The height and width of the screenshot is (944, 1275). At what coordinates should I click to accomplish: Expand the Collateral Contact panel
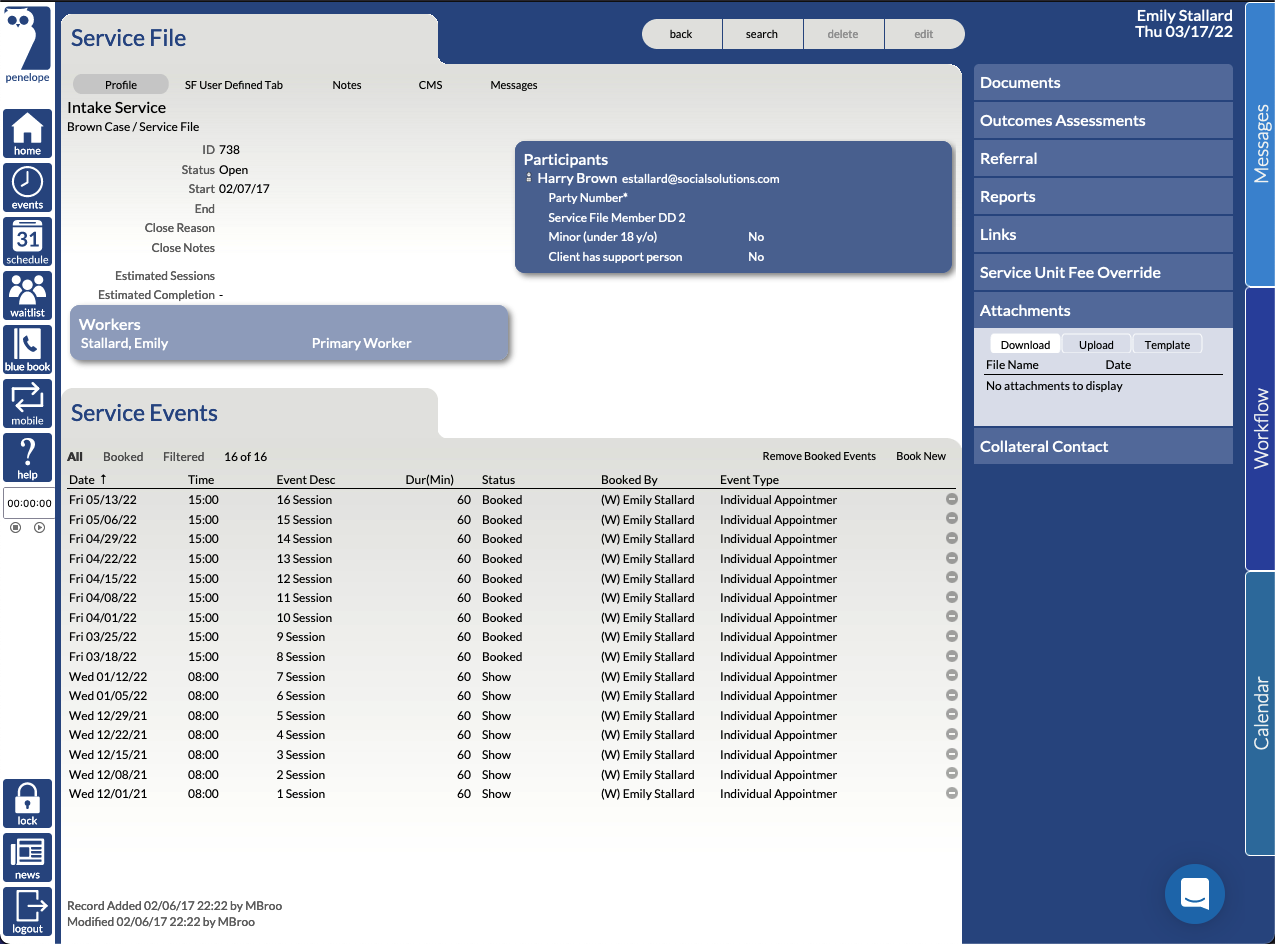tap(1103, 447)
